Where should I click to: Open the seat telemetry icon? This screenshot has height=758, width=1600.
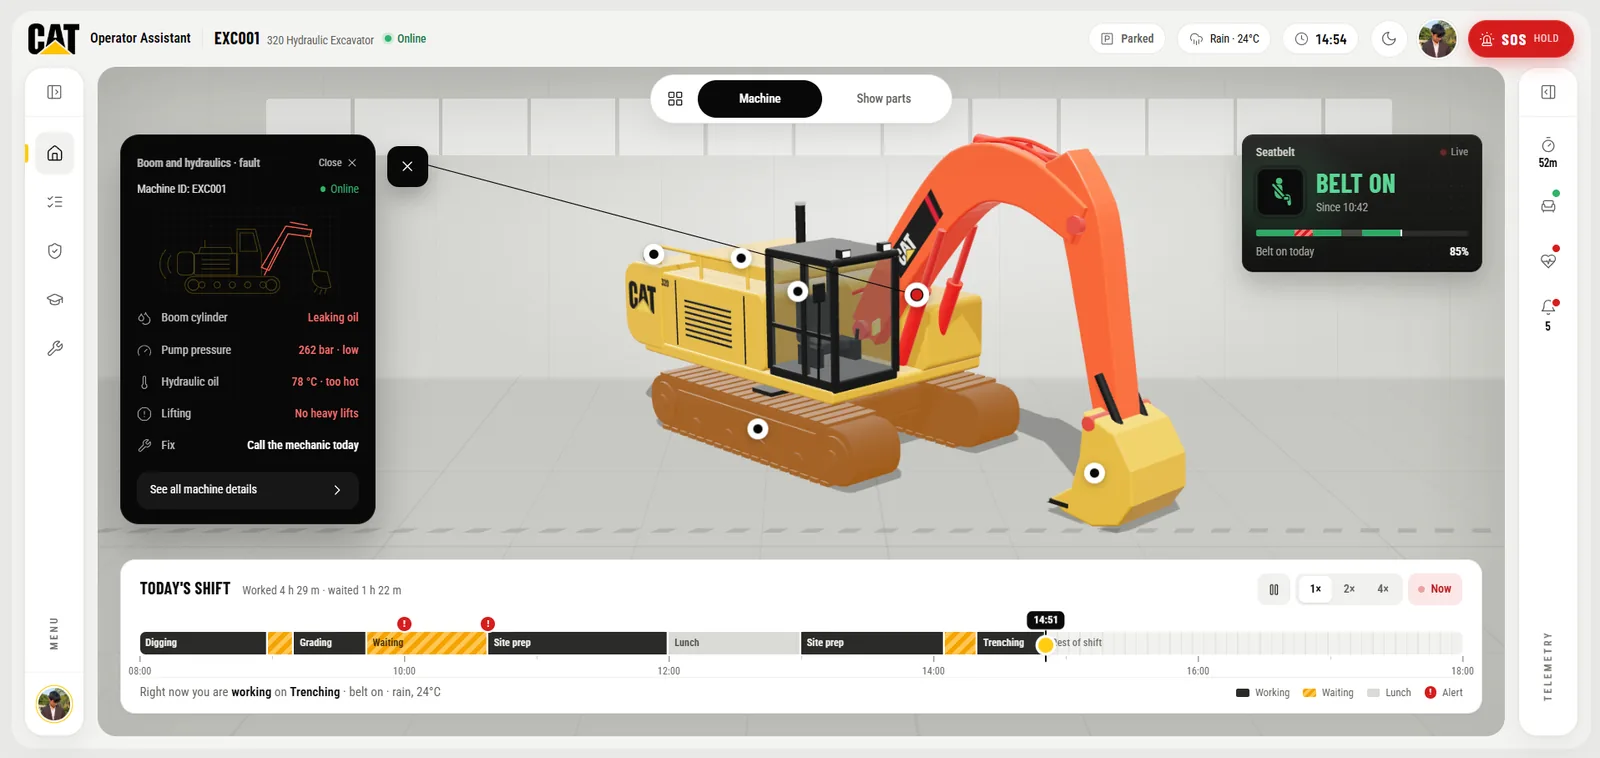[1548, 205]
